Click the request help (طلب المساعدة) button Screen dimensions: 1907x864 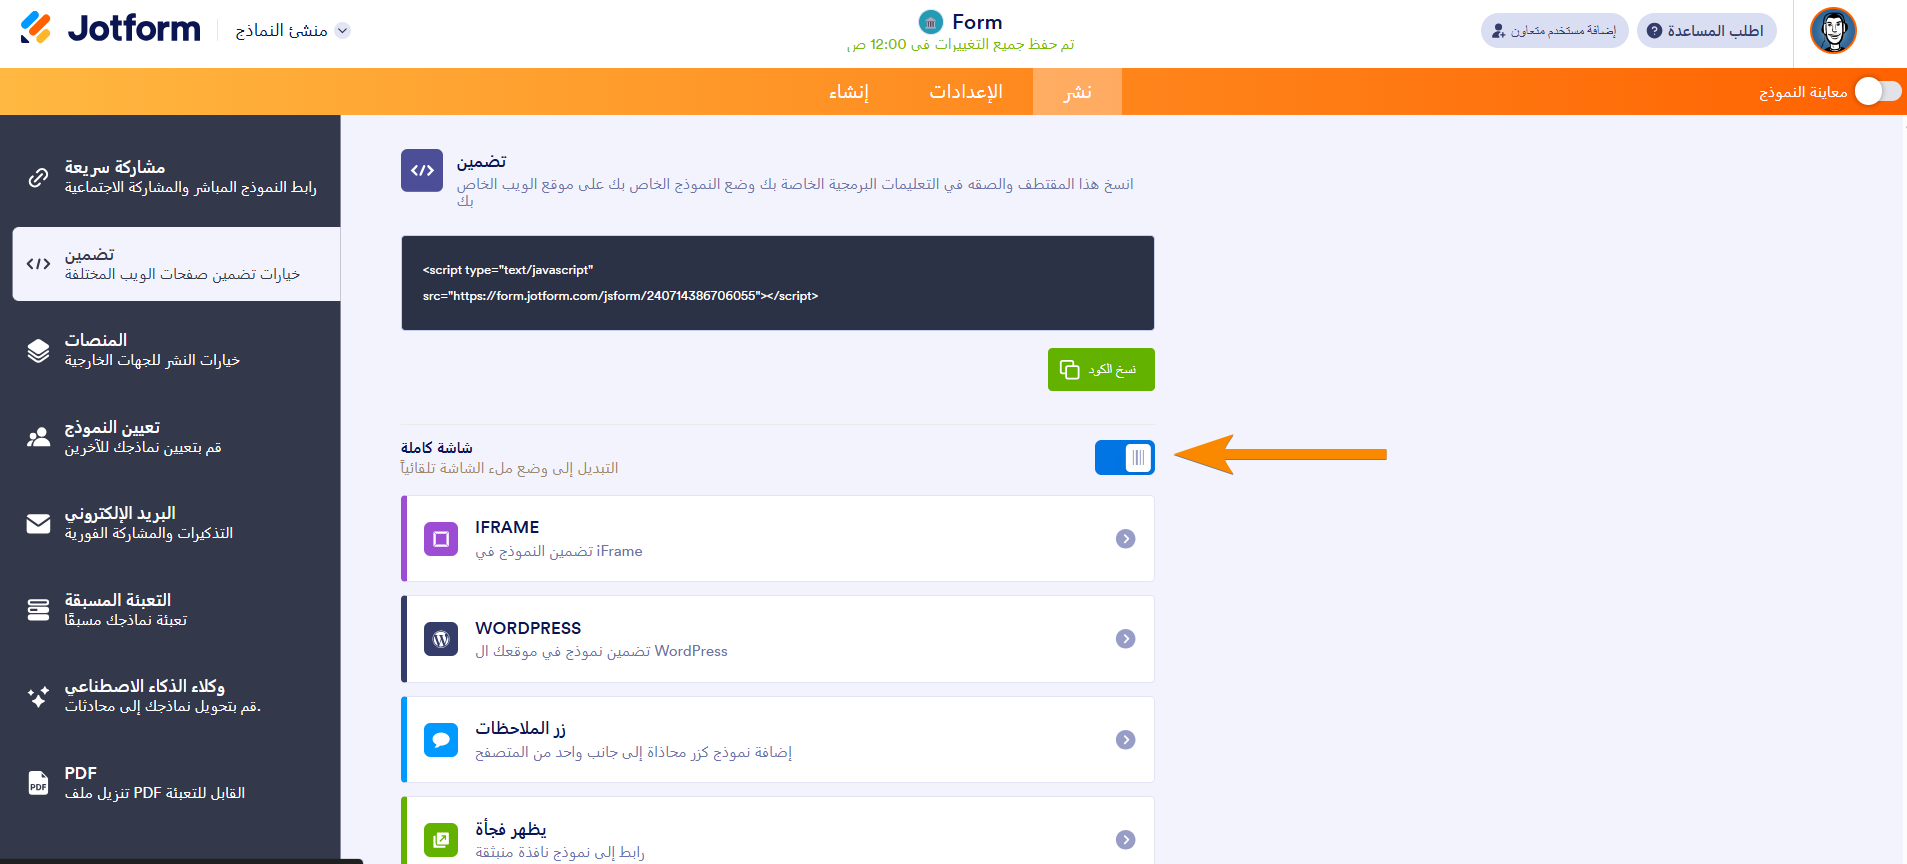(1706, 31)
